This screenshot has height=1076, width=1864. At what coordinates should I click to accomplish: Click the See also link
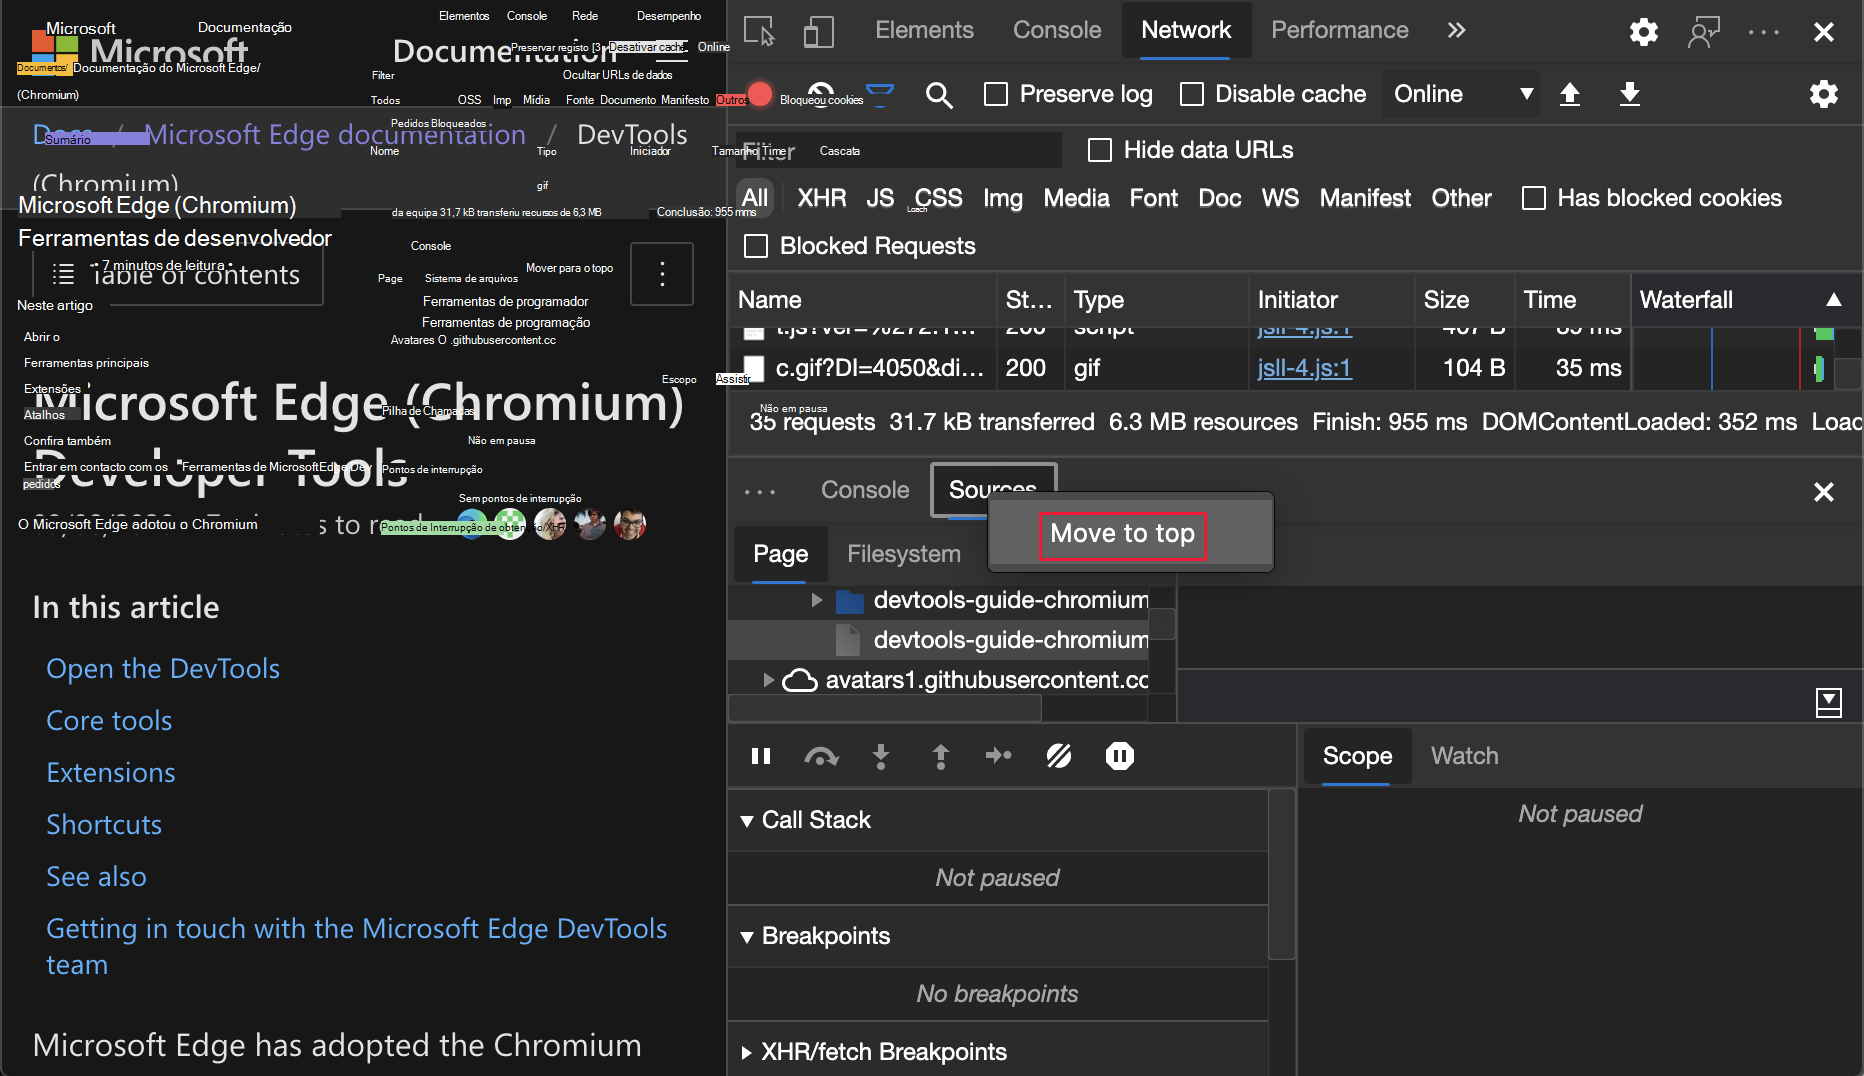tap(96, 877)
